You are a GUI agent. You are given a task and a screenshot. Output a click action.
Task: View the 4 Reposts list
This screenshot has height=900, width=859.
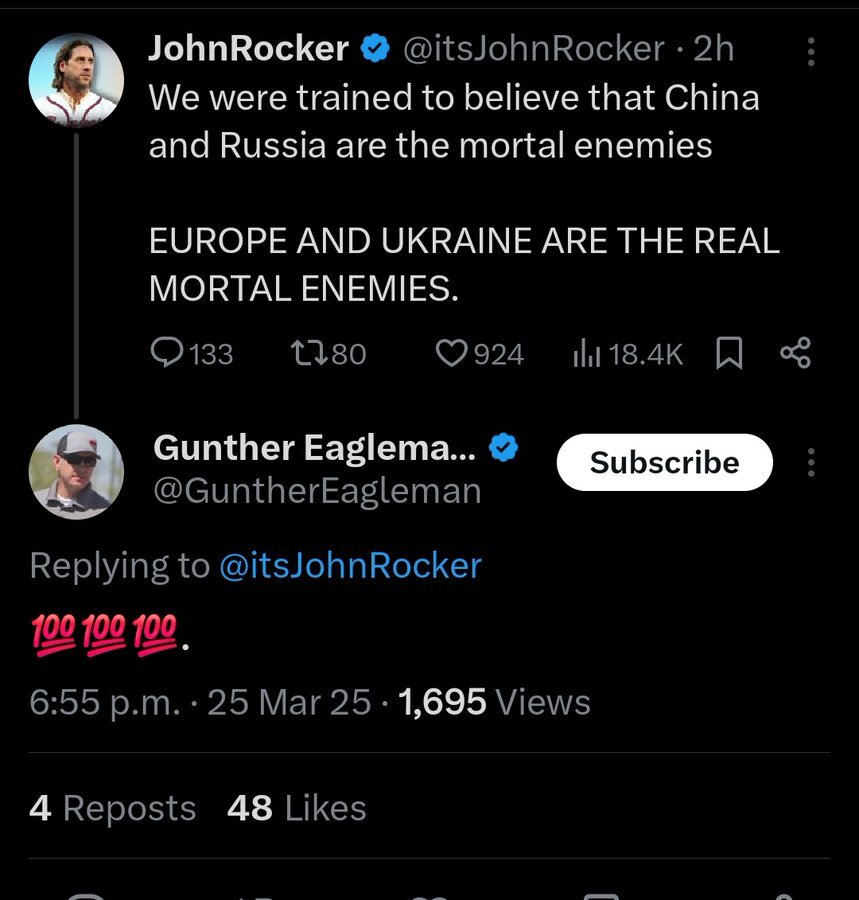click(112, 808)
